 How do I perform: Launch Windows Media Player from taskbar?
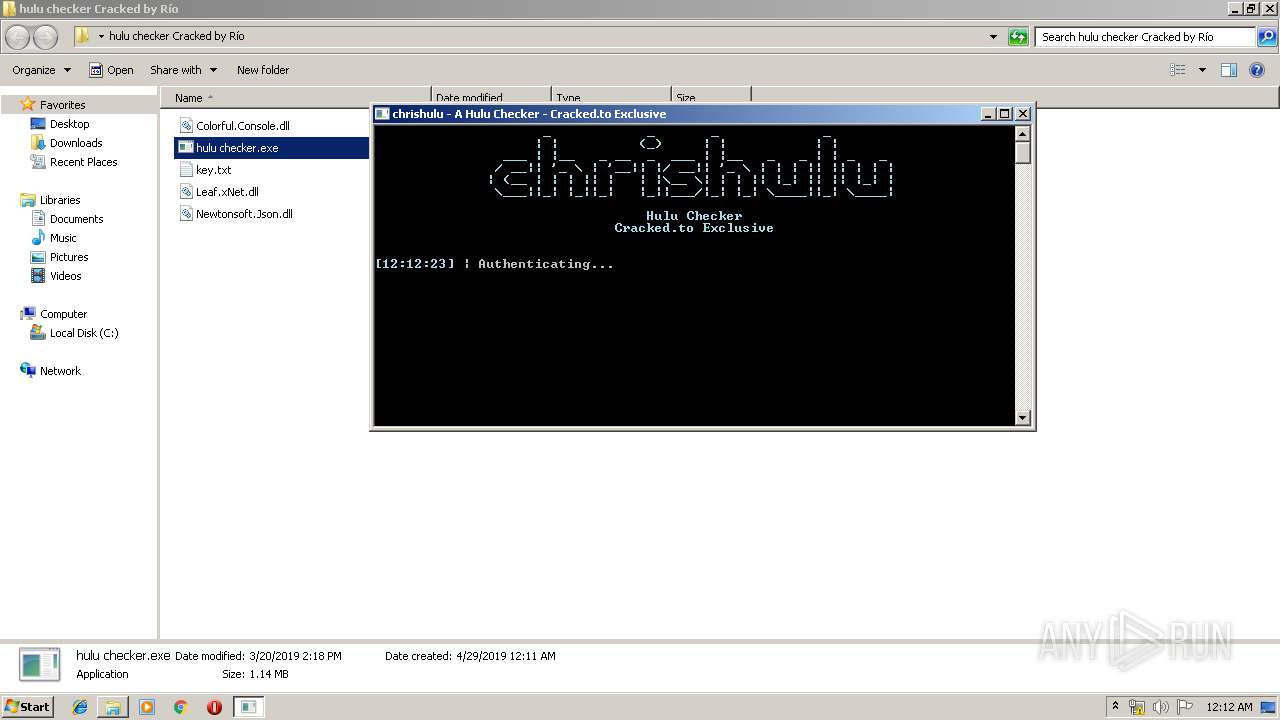147,707
